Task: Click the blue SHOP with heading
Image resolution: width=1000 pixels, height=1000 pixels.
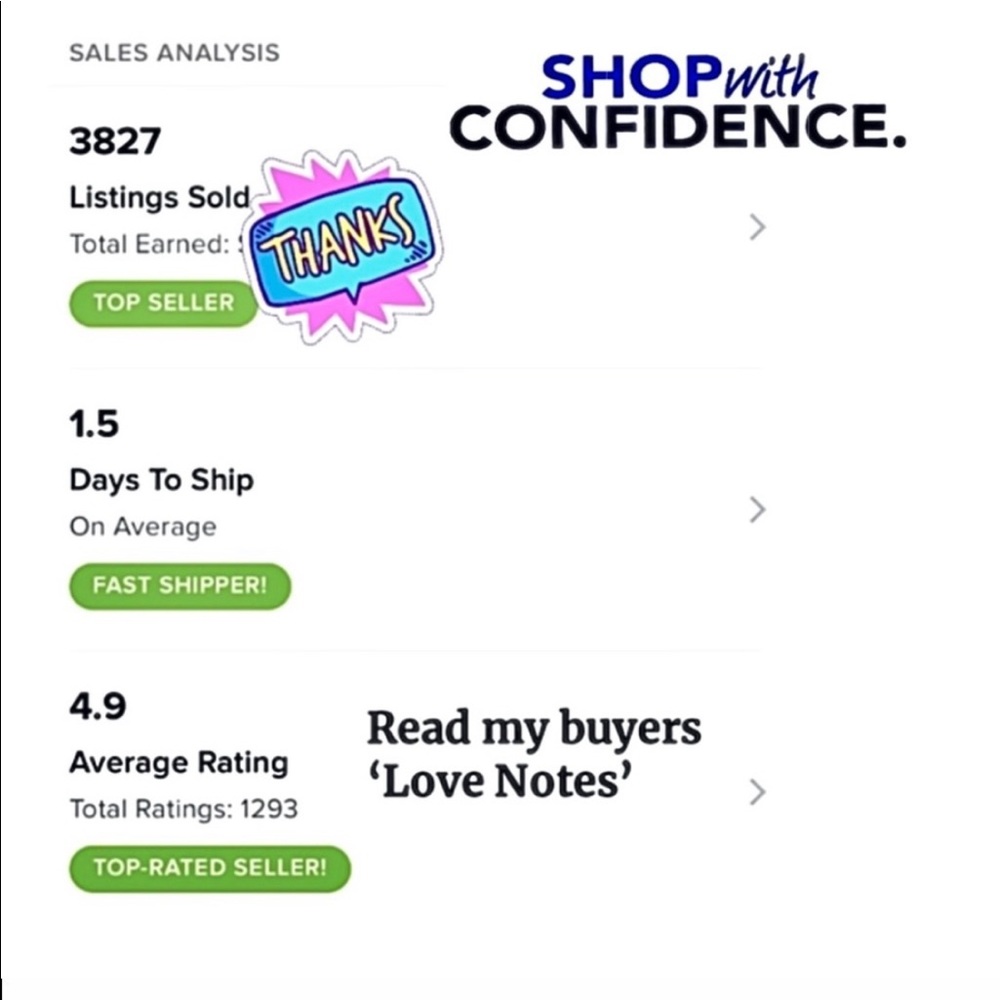Action: pos(679,76)
